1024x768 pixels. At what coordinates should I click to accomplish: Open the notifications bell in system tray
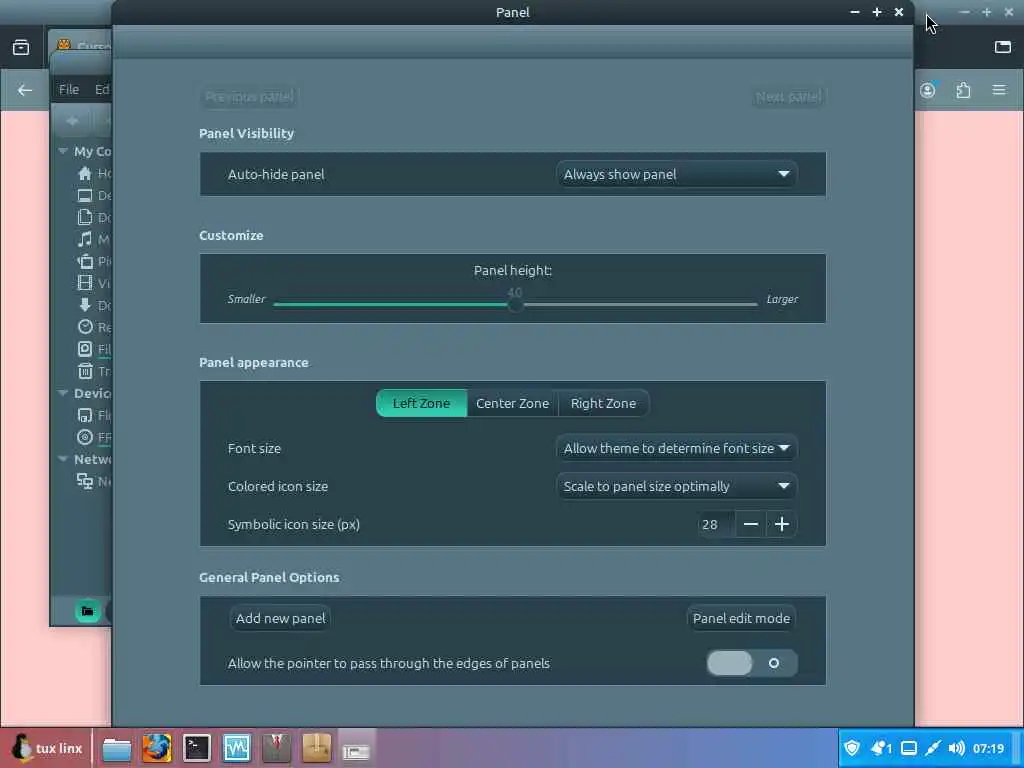point(880,748)
